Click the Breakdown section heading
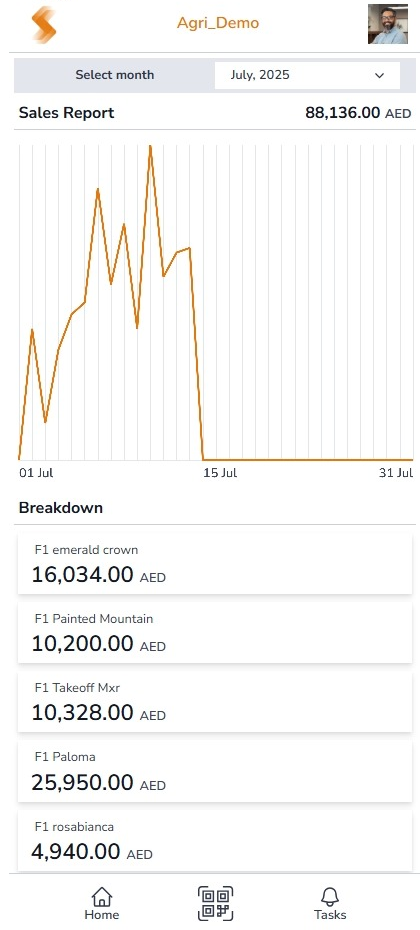The image size is (420, 930). (61, 508)
